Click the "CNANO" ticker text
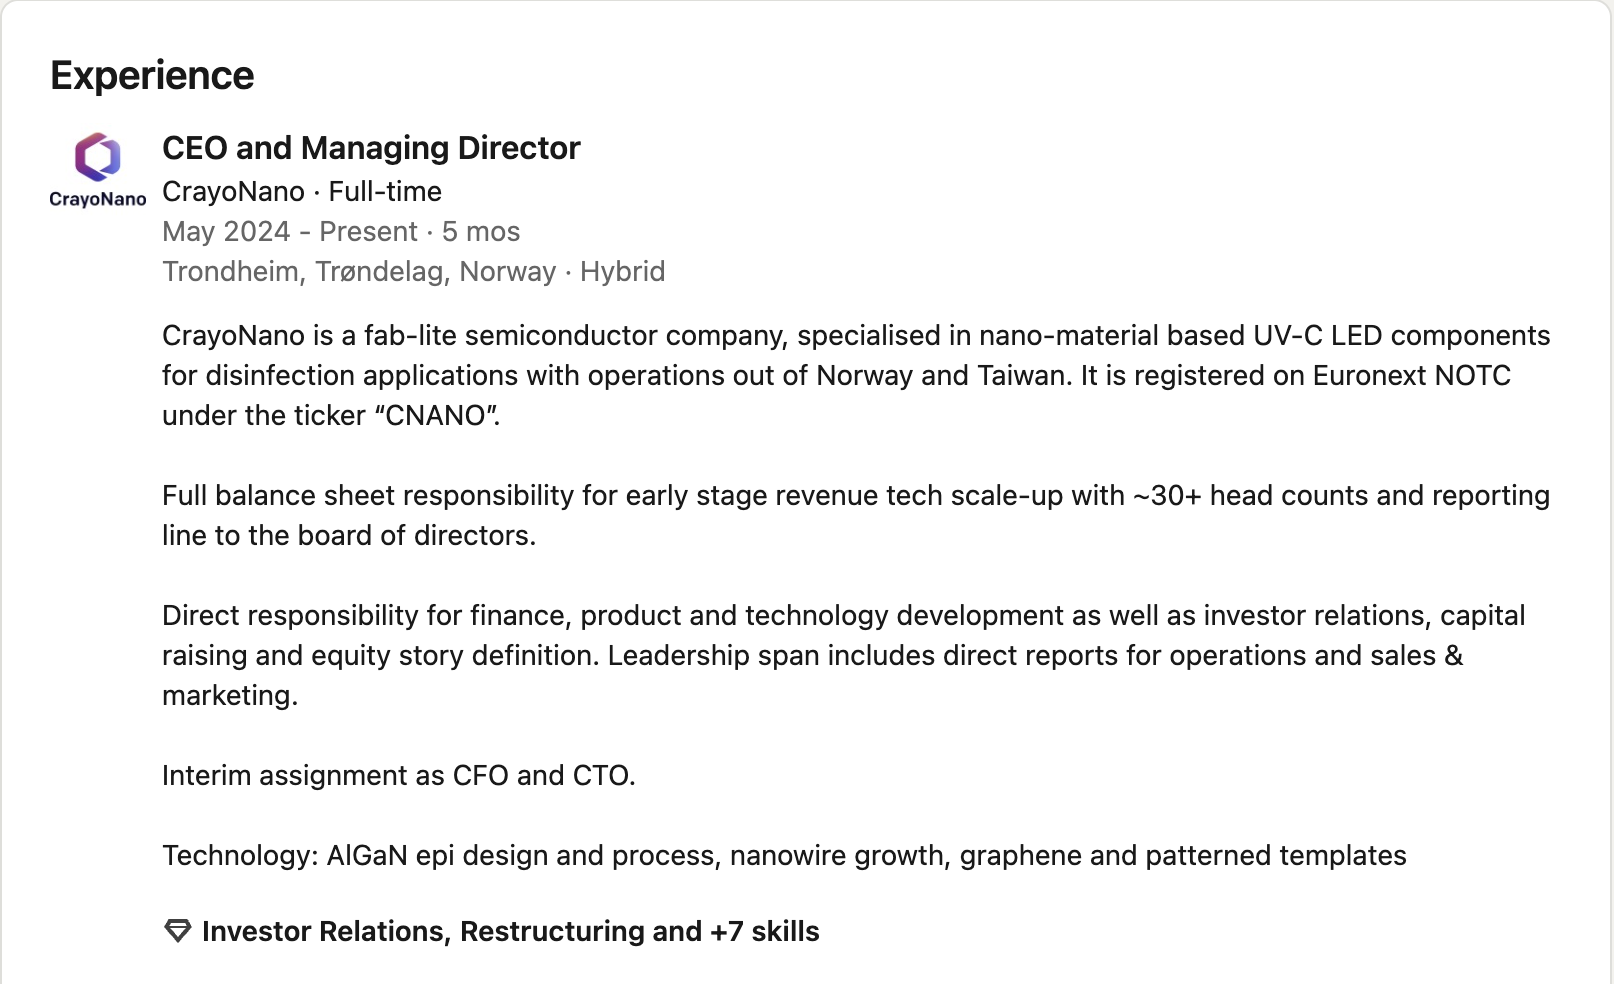The height and width of the screenshot is (984, 1614). (x=435, y=415)
